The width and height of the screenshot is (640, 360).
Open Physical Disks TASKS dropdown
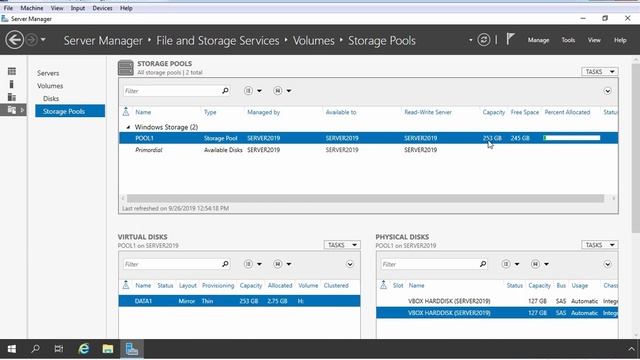(x=600, y=245)
